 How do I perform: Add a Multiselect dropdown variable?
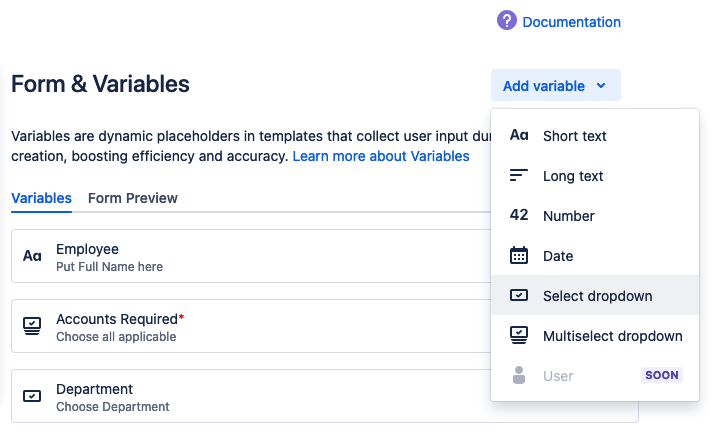(x=612, y=336)
